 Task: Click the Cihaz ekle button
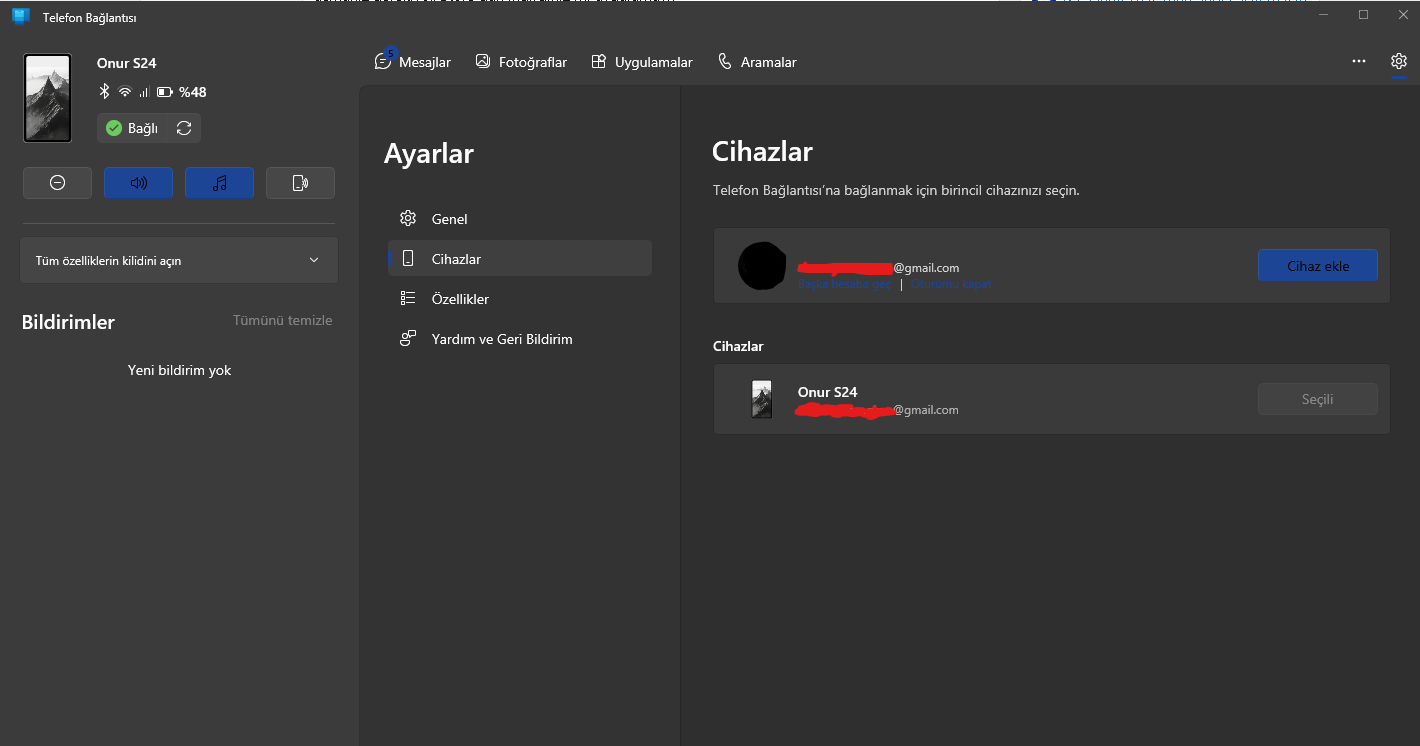pos(1317,266)
